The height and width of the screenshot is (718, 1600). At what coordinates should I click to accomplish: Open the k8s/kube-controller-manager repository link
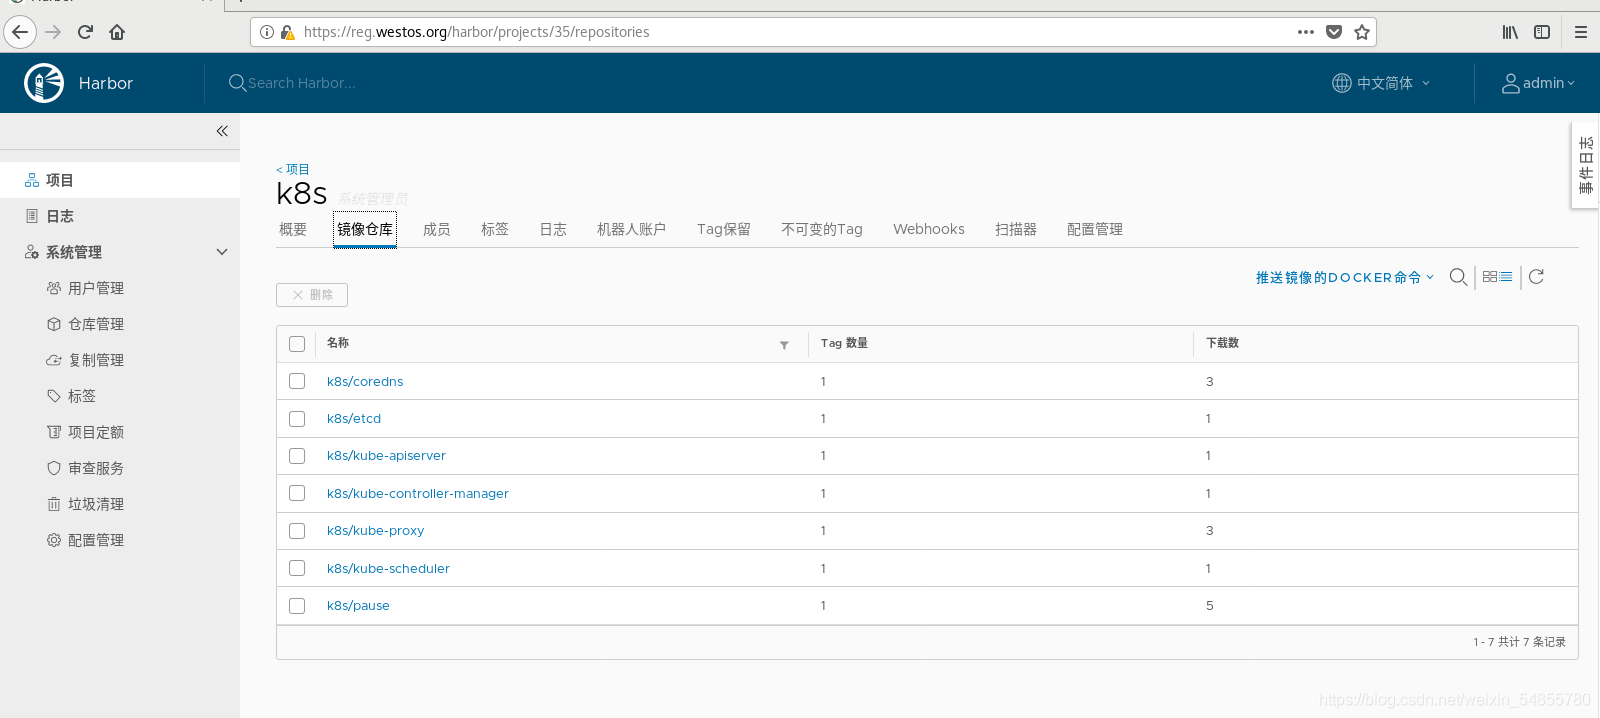click(x=418, y=493)
